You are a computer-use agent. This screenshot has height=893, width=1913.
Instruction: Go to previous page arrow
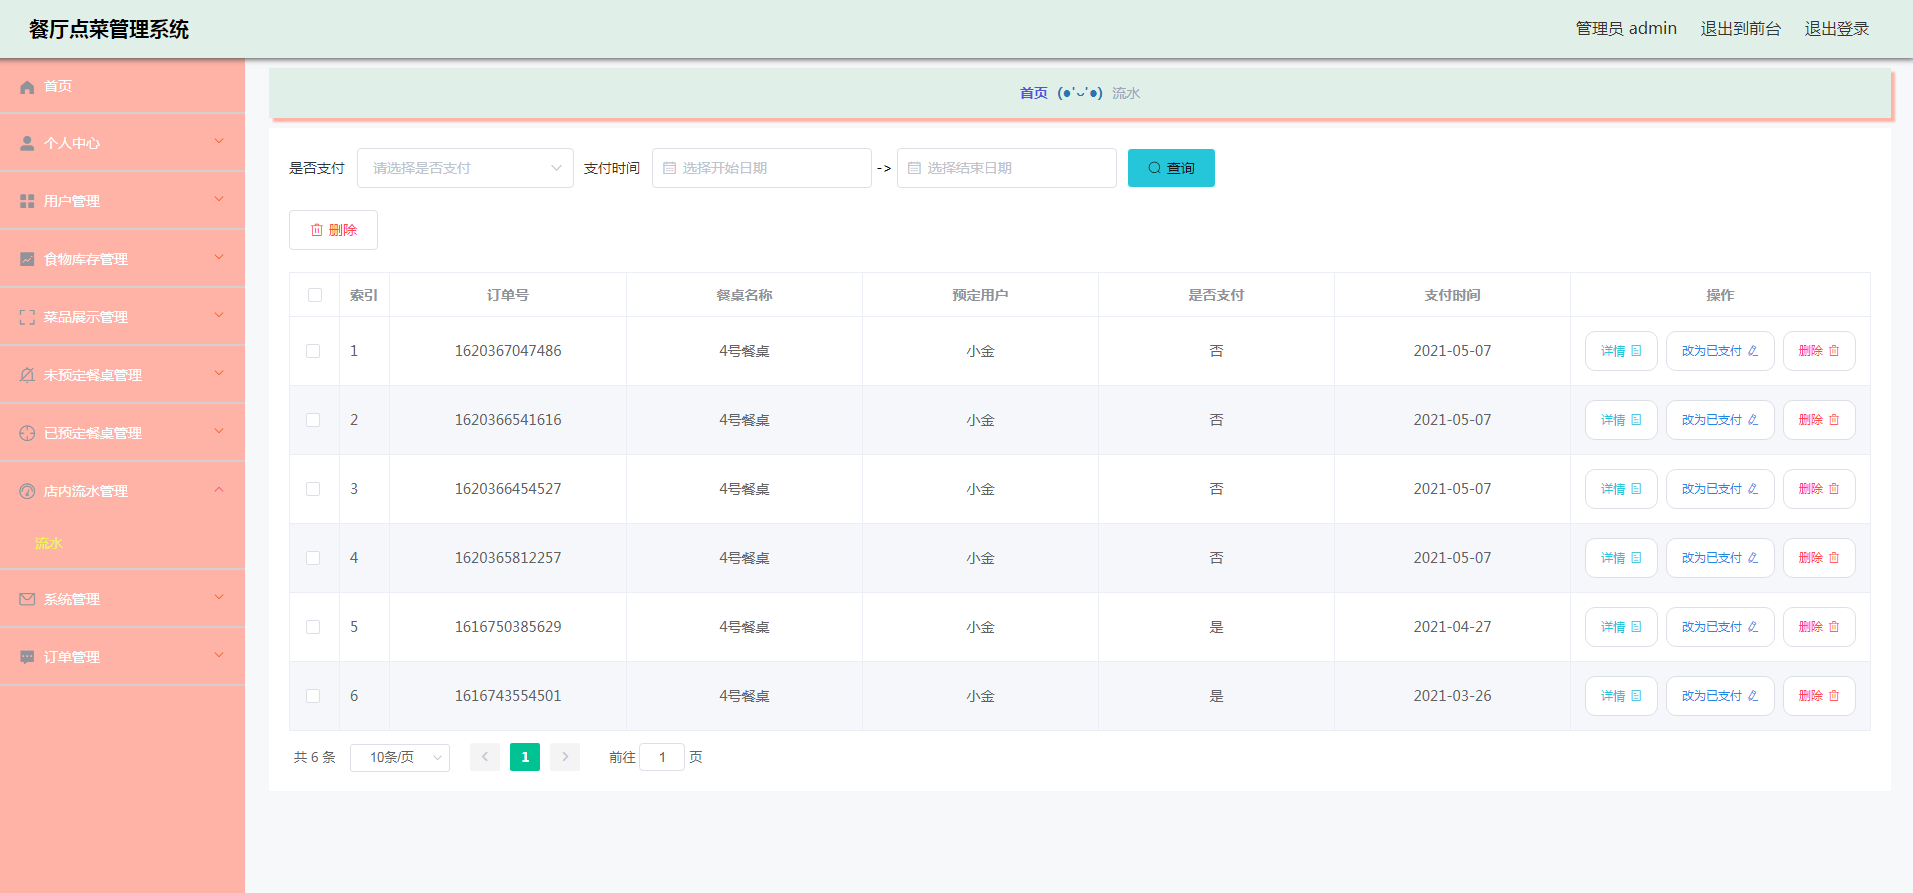[x=485, y=757]
